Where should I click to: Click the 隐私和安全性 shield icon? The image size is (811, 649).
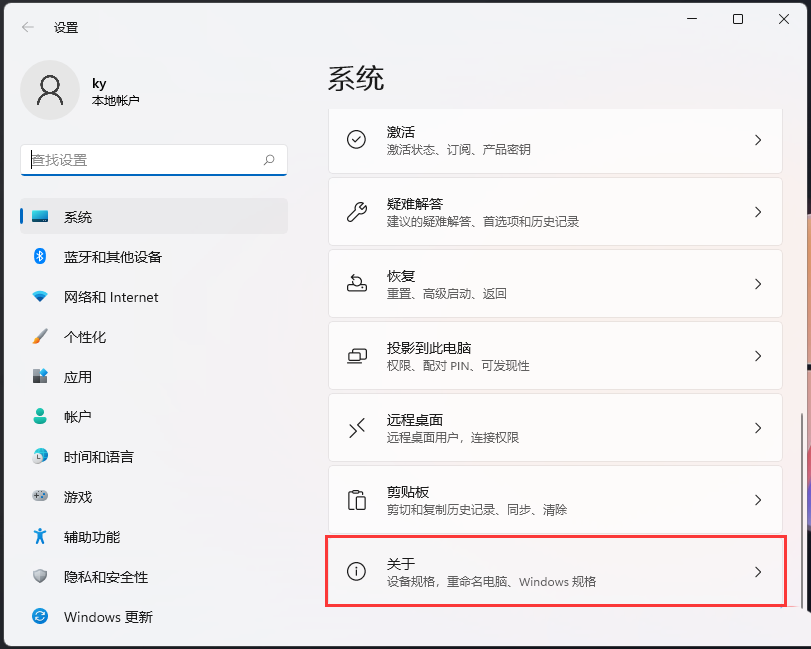(x=38, y=577)
